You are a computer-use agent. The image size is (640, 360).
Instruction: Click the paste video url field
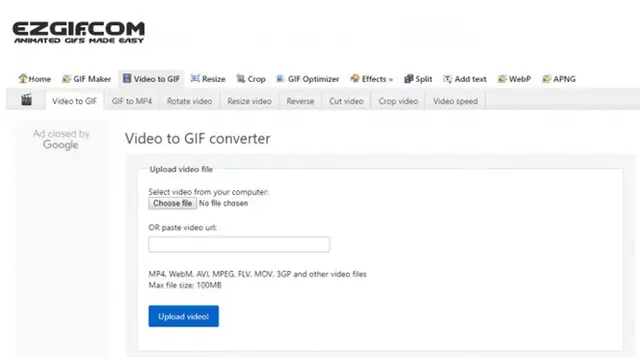point(239,244)
